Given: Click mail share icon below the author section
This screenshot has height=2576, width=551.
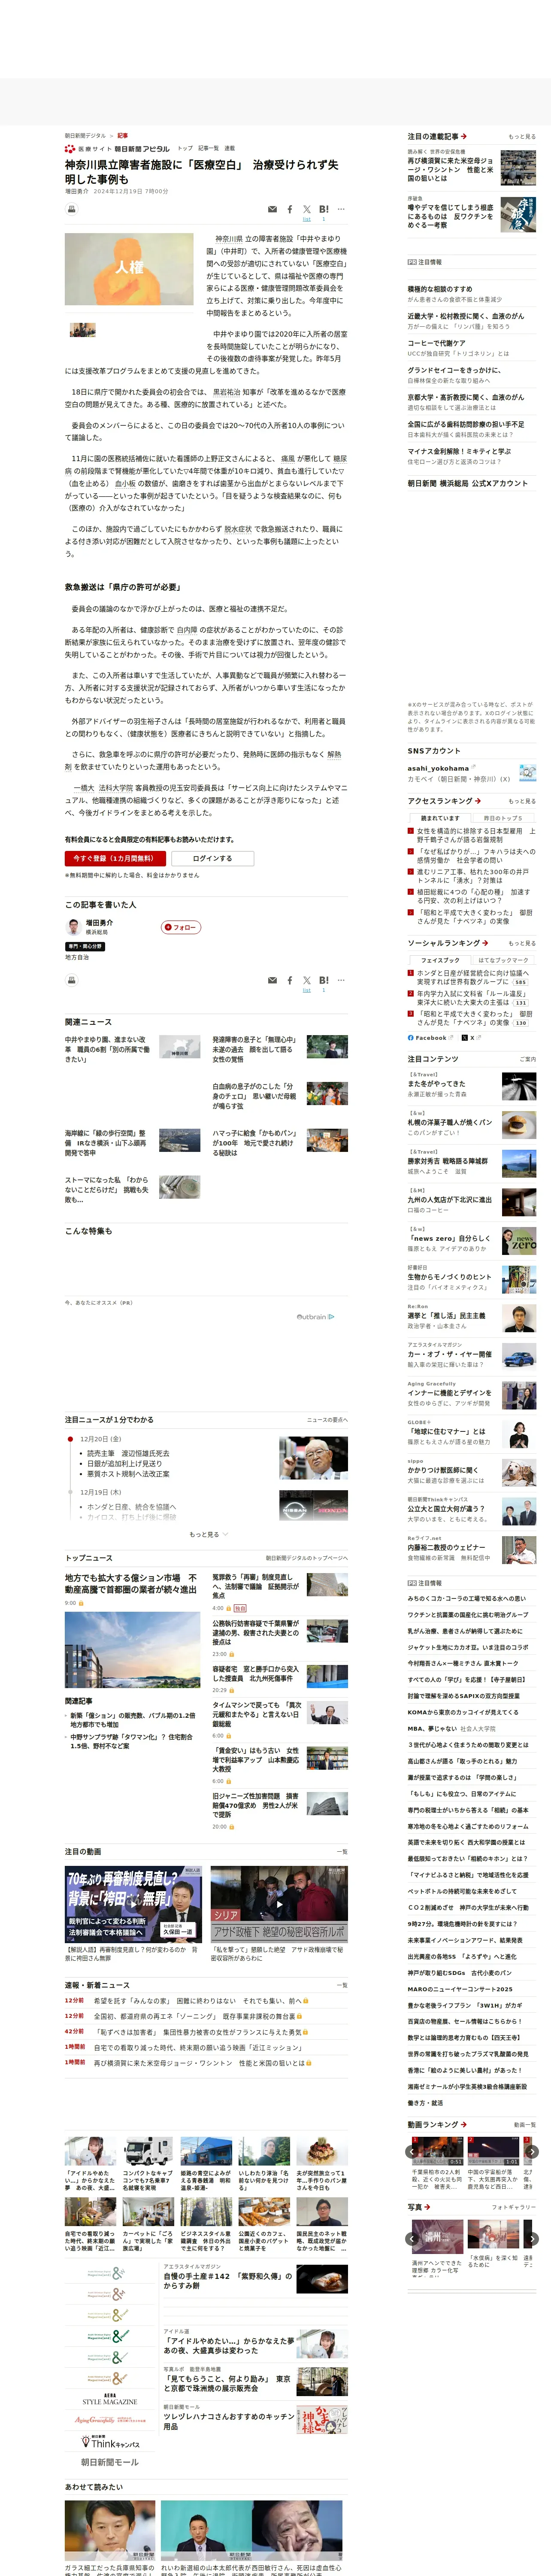Looking at the screenshot, I should coord(272,981).
